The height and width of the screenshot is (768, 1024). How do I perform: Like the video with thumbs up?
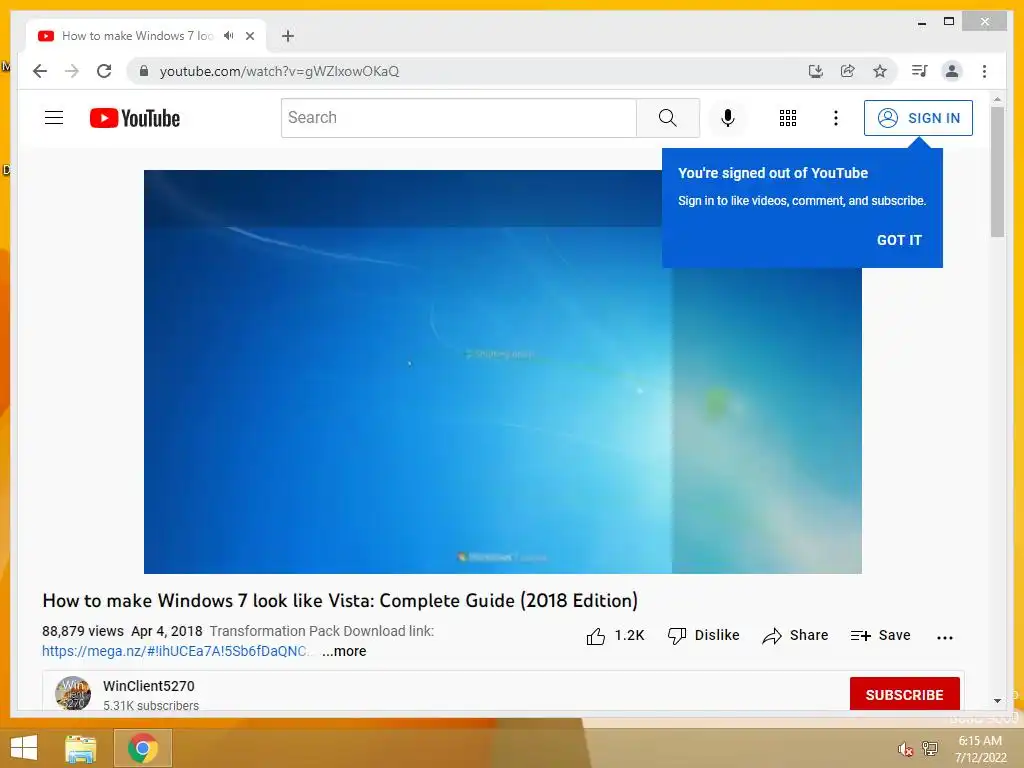[x=614, y=635]
